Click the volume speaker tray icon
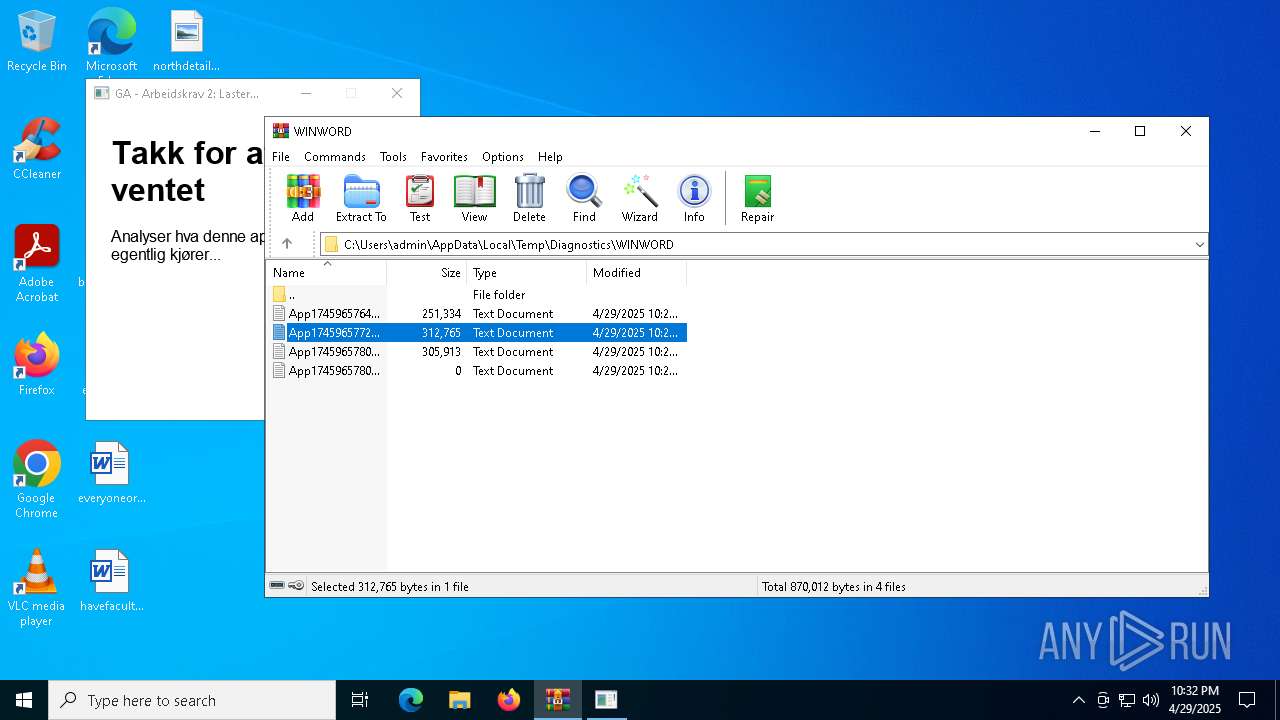Image resolution: width=1280 pixels, height=720 pixels. (x=1151, y=700)
